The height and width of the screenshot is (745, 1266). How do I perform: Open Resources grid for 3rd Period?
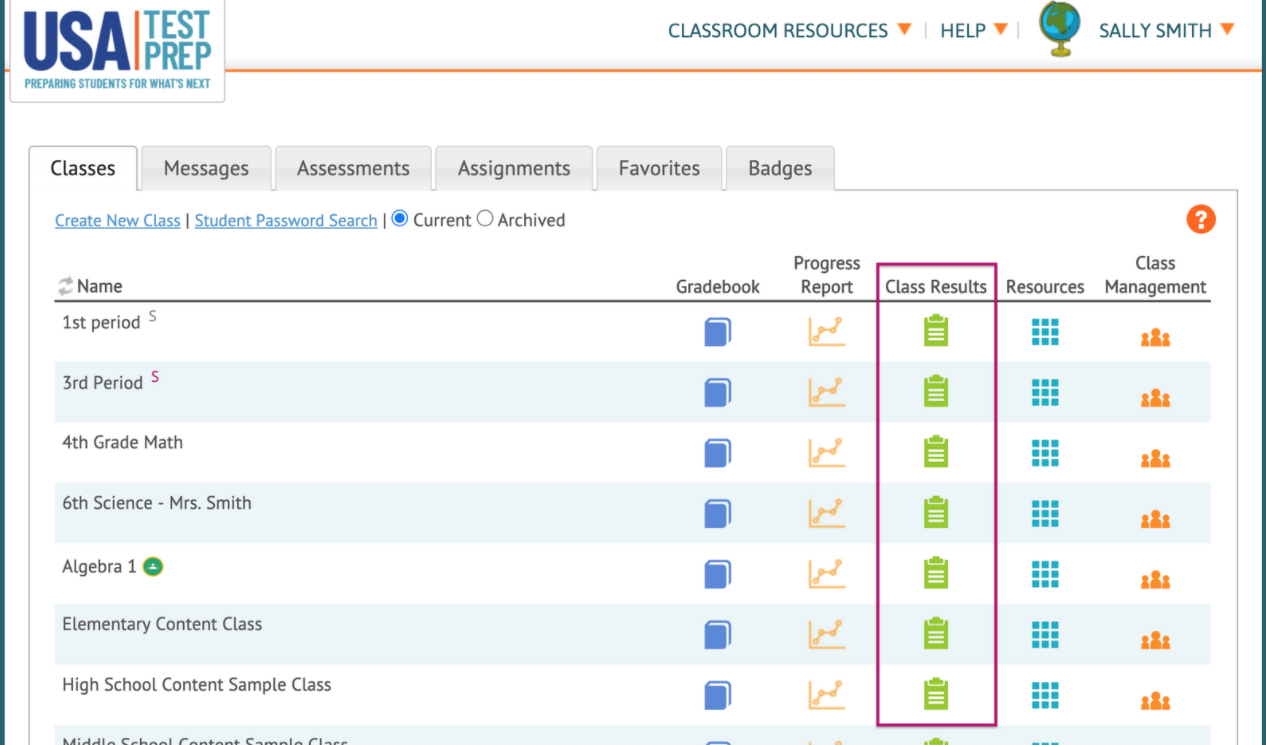pyautogui.click(x=1045, y=393)
